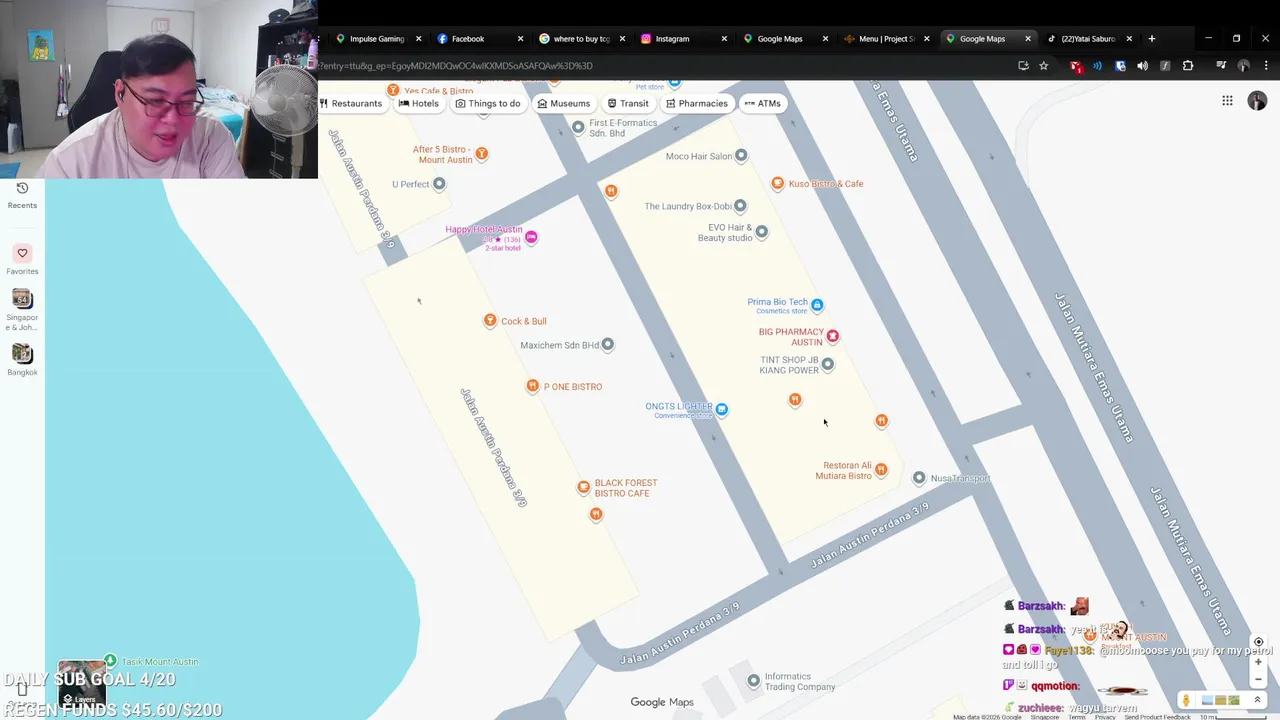Click the EVO Hair & Beauty studio pin

coord(762,231)
